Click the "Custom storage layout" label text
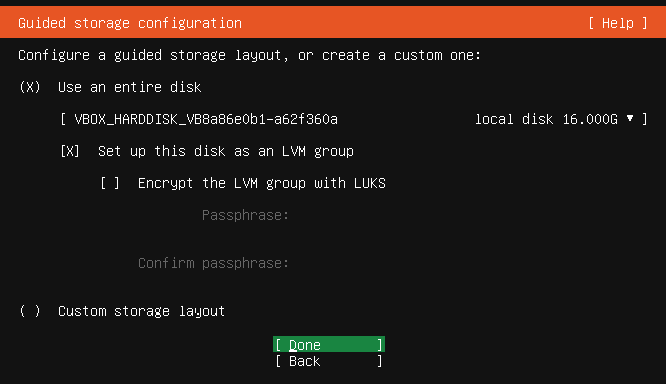 tap(141, 311)
